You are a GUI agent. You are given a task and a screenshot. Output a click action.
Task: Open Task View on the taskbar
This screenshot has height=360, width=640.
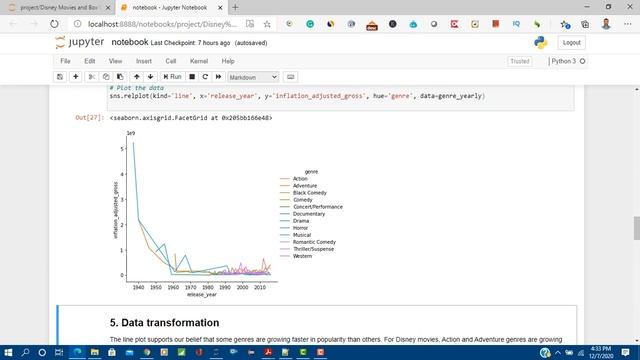59,352
